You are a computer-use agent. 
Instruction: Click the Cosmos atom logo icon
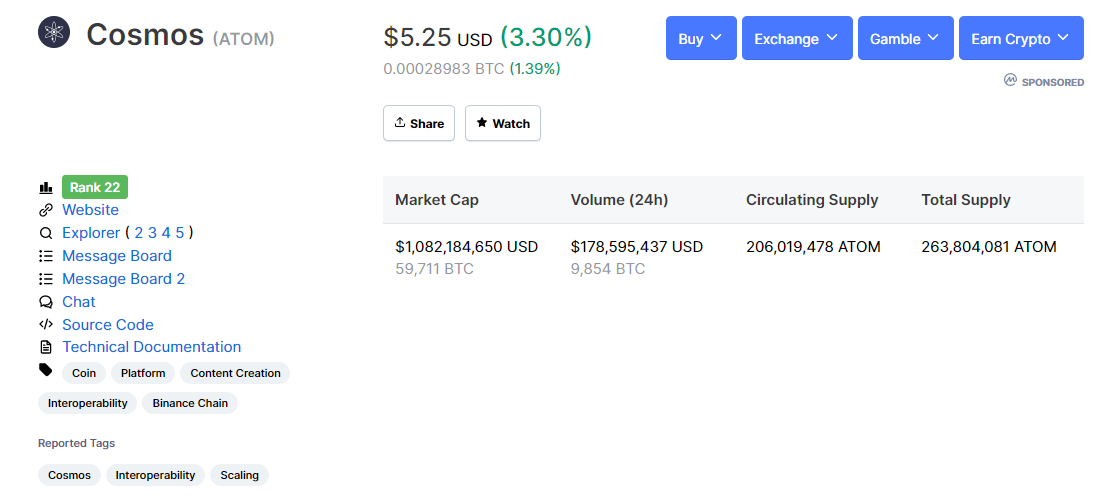[x=54, y=31]
